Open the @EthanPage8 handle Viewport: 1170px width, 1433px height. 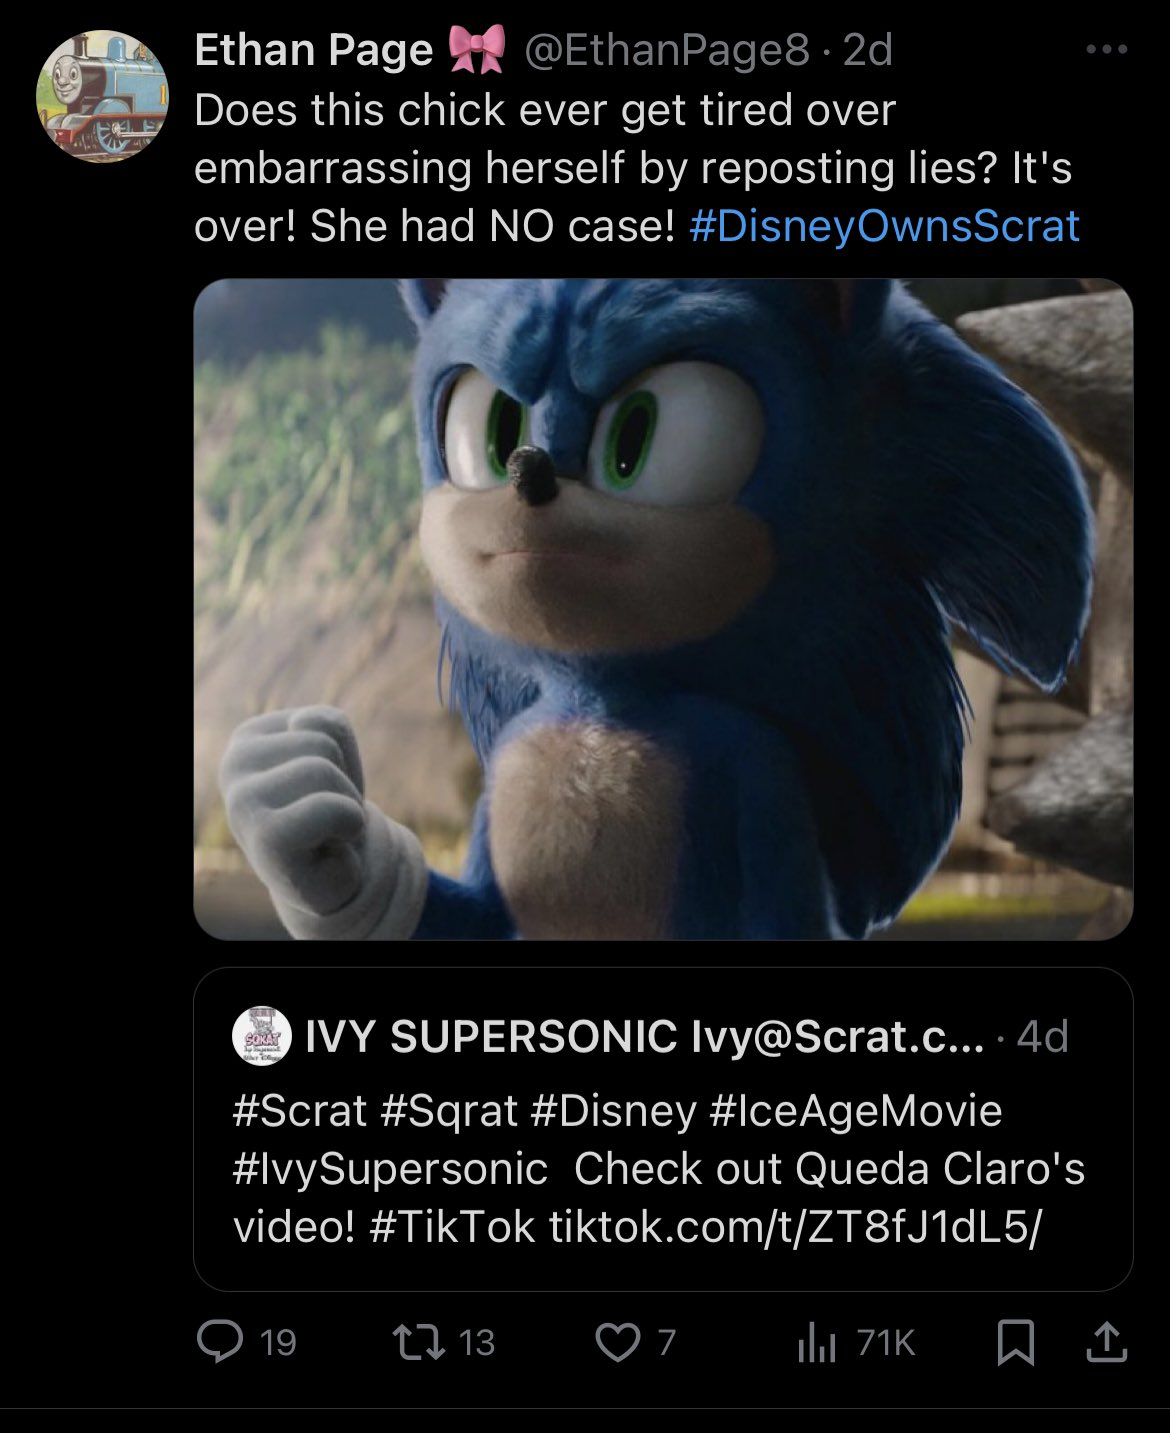pos(667,50)
